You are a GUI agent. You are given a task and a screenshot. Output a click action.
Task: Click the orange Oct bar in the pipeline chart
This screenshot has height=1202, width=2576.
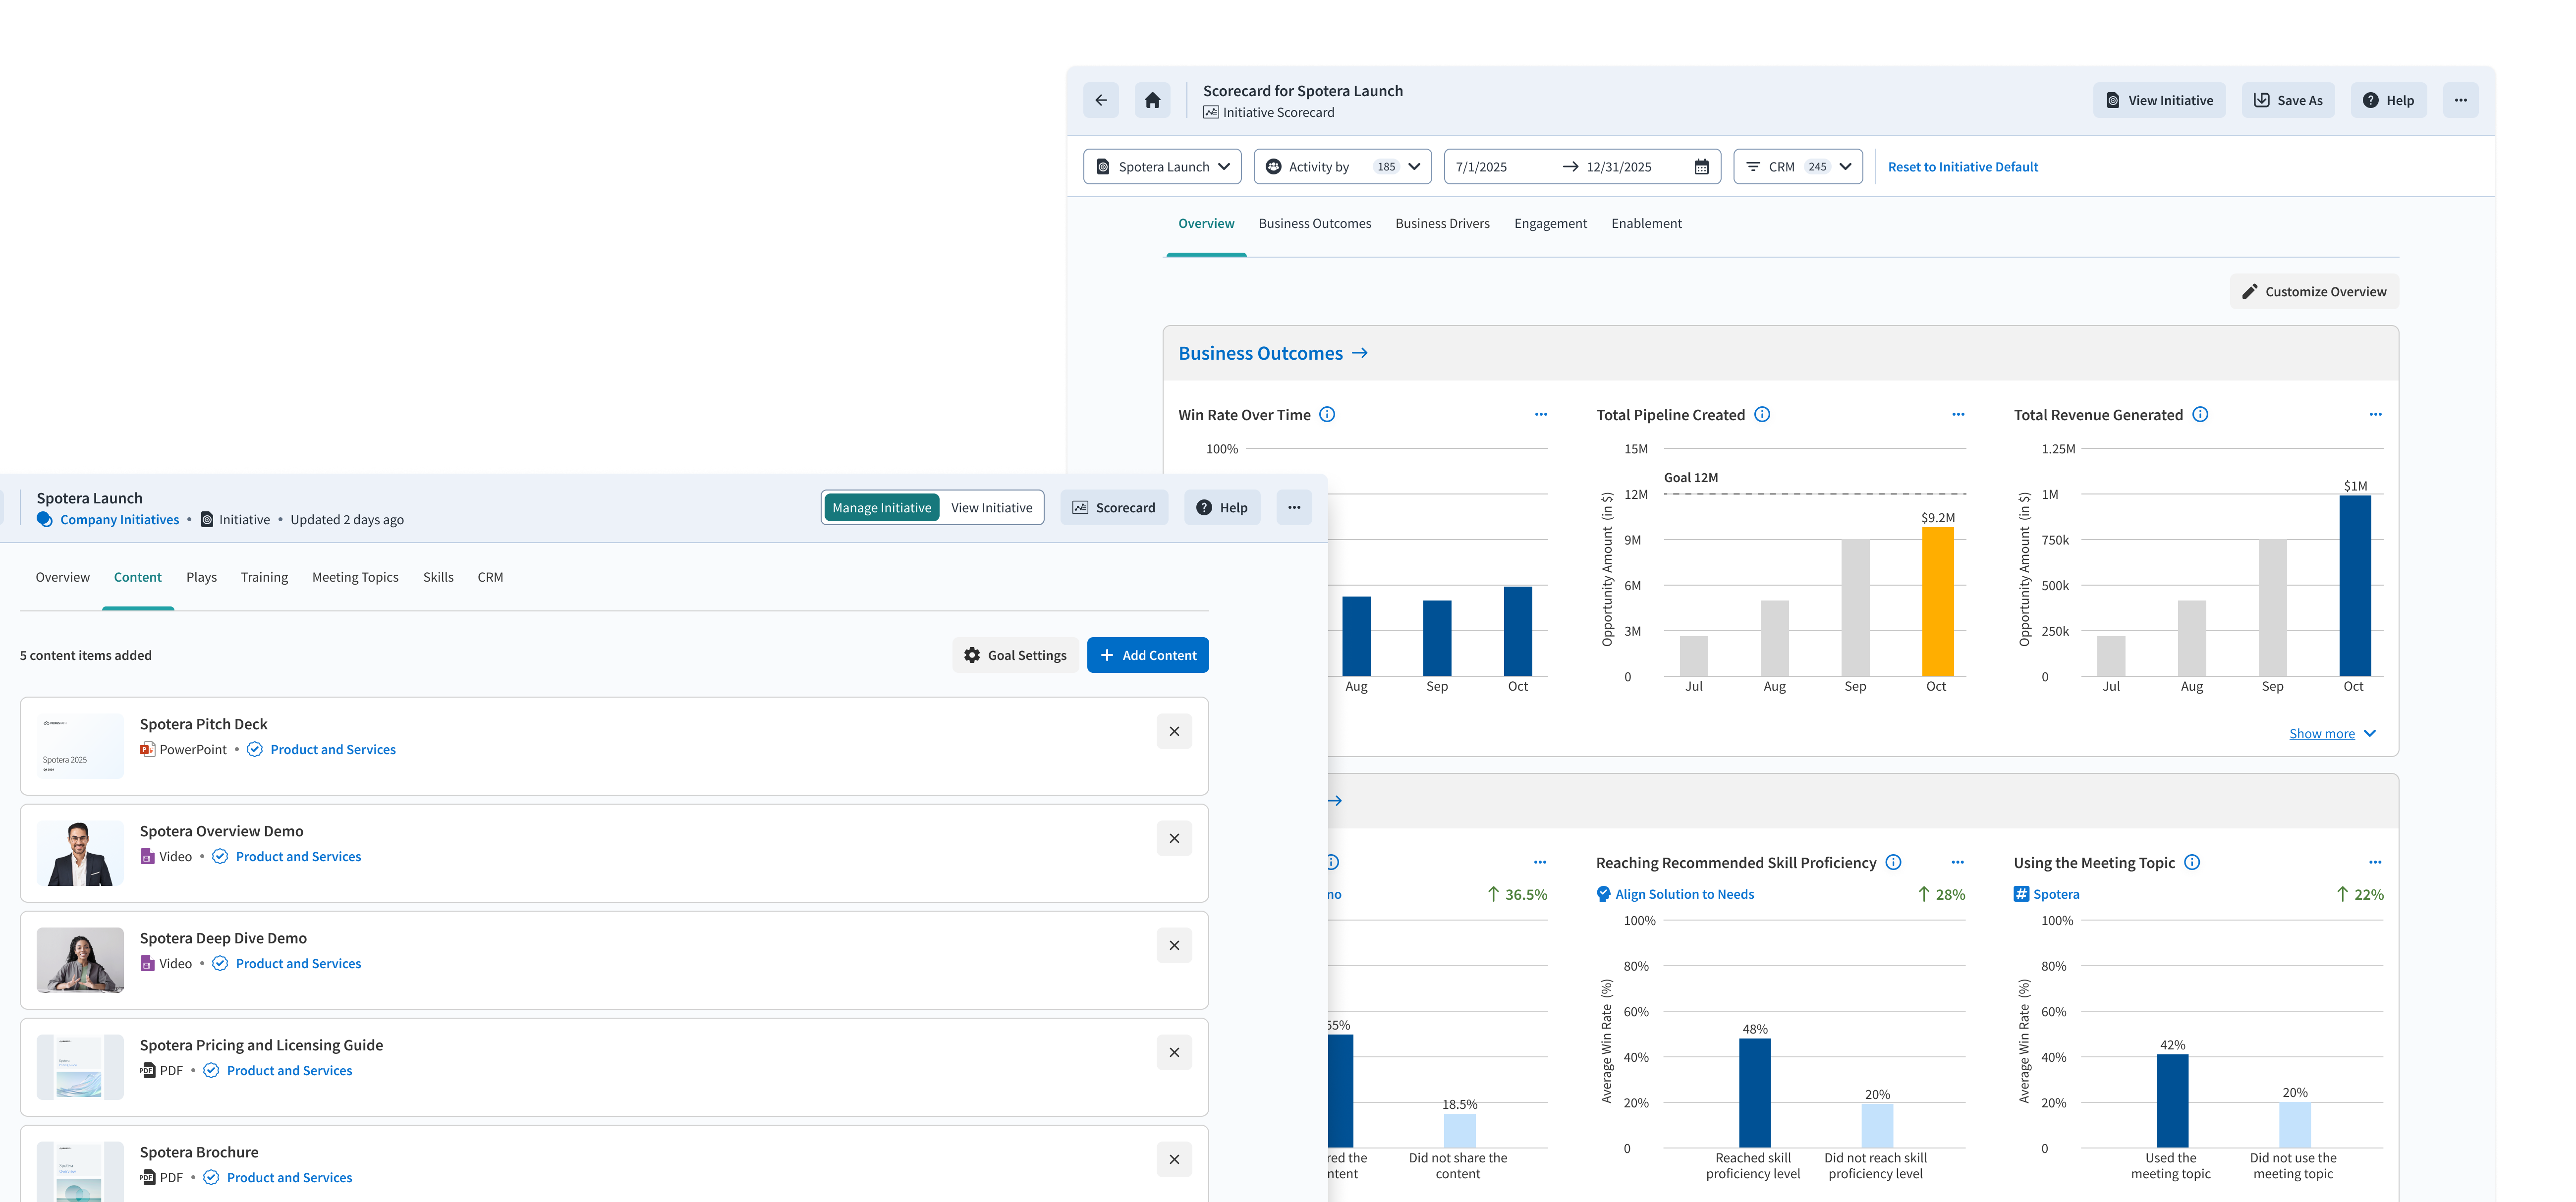pos(1937,602)
